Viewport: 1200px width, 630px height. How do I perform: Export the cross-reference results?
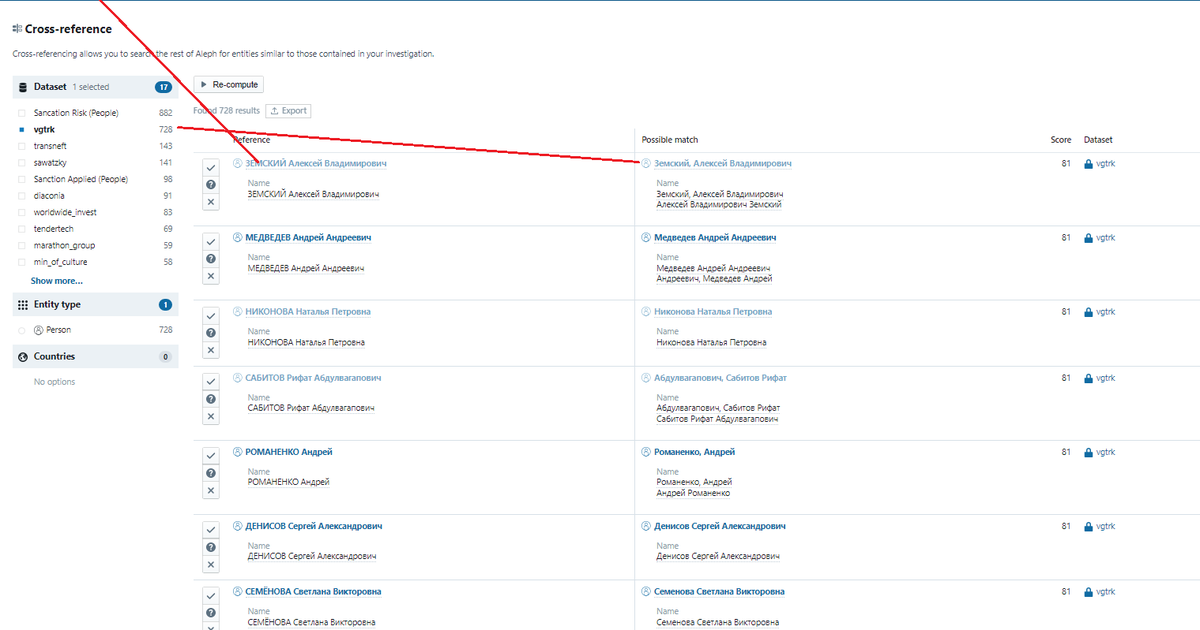287,111
